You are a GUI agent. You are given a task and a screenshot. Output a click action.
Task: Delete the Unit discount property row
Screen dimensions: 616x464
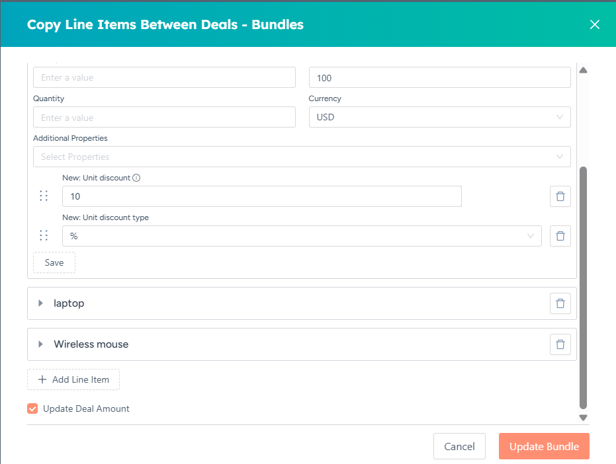pyautogui.click(x=560, y=196)
